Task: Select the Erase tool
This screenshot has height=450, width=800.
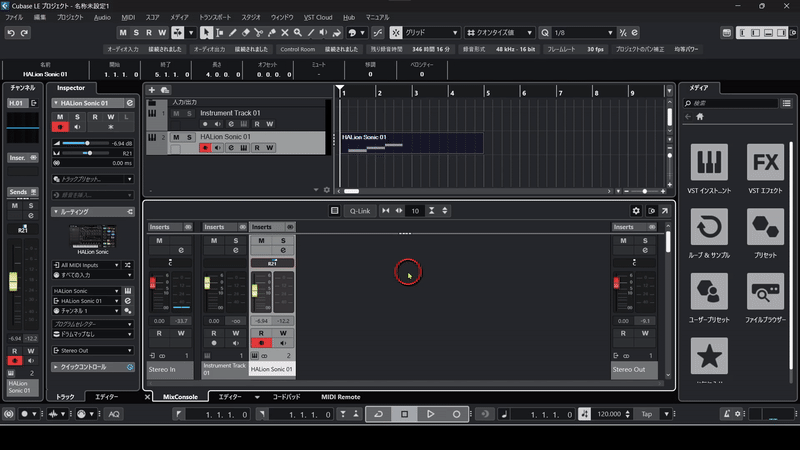Action: (x=245, y=33)
